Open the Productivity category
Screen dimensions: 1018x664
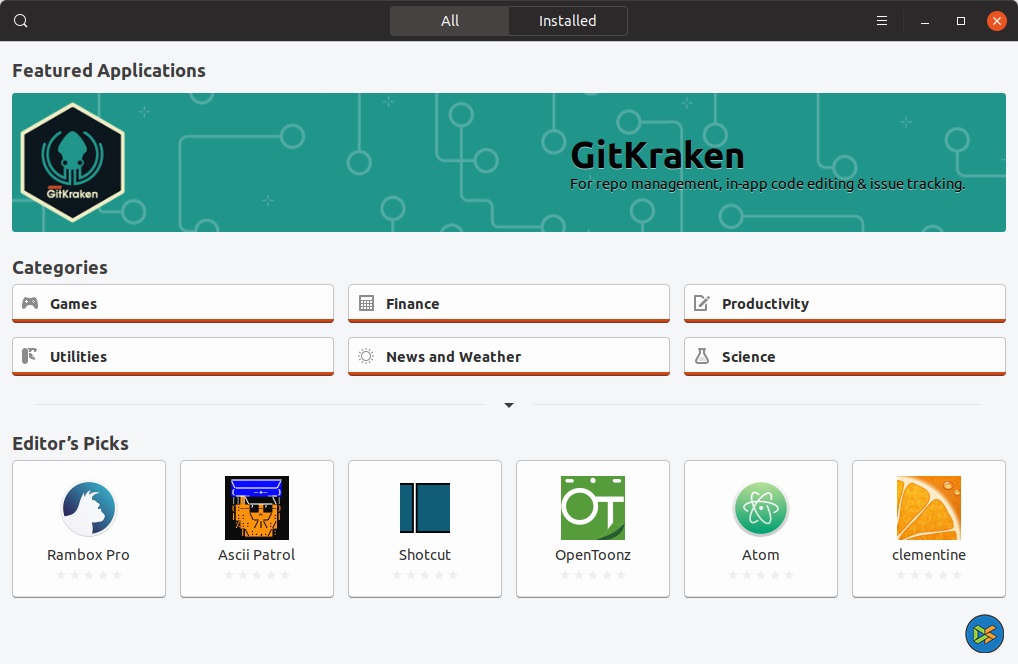pos(845,303)
